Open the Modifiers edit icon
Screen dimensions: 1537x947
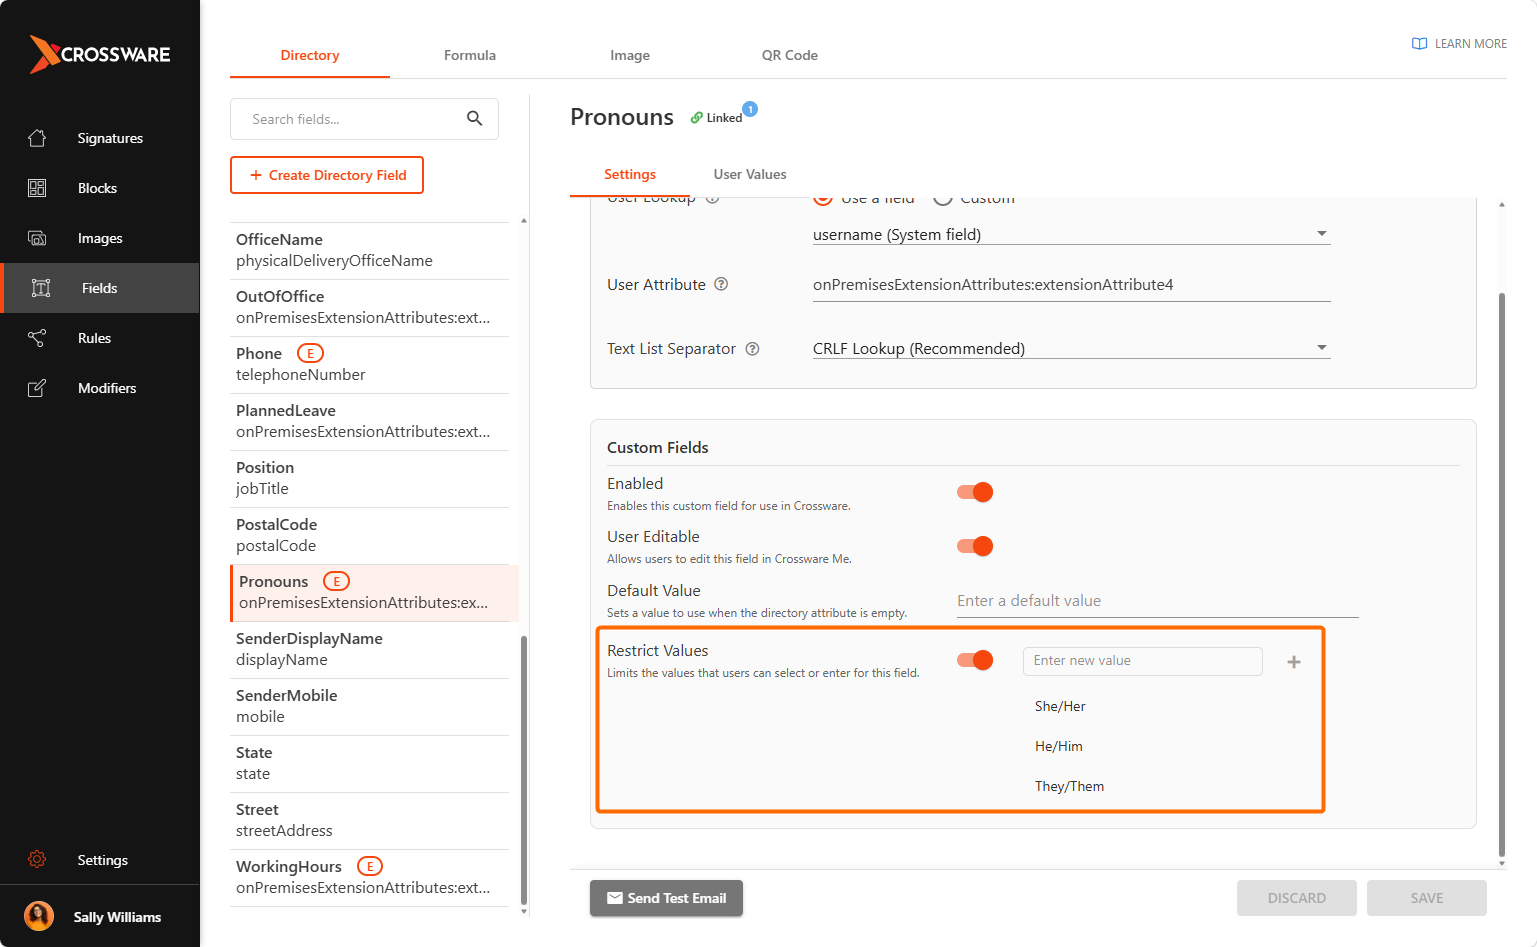click(x=37, y=388)
